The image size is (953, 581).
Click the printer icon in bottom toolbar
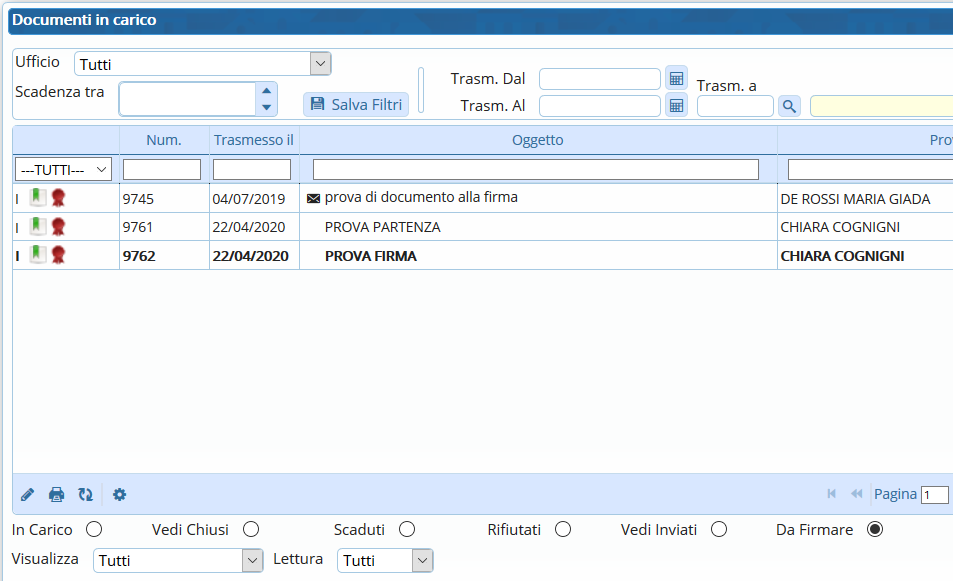(x=57, y=494)
